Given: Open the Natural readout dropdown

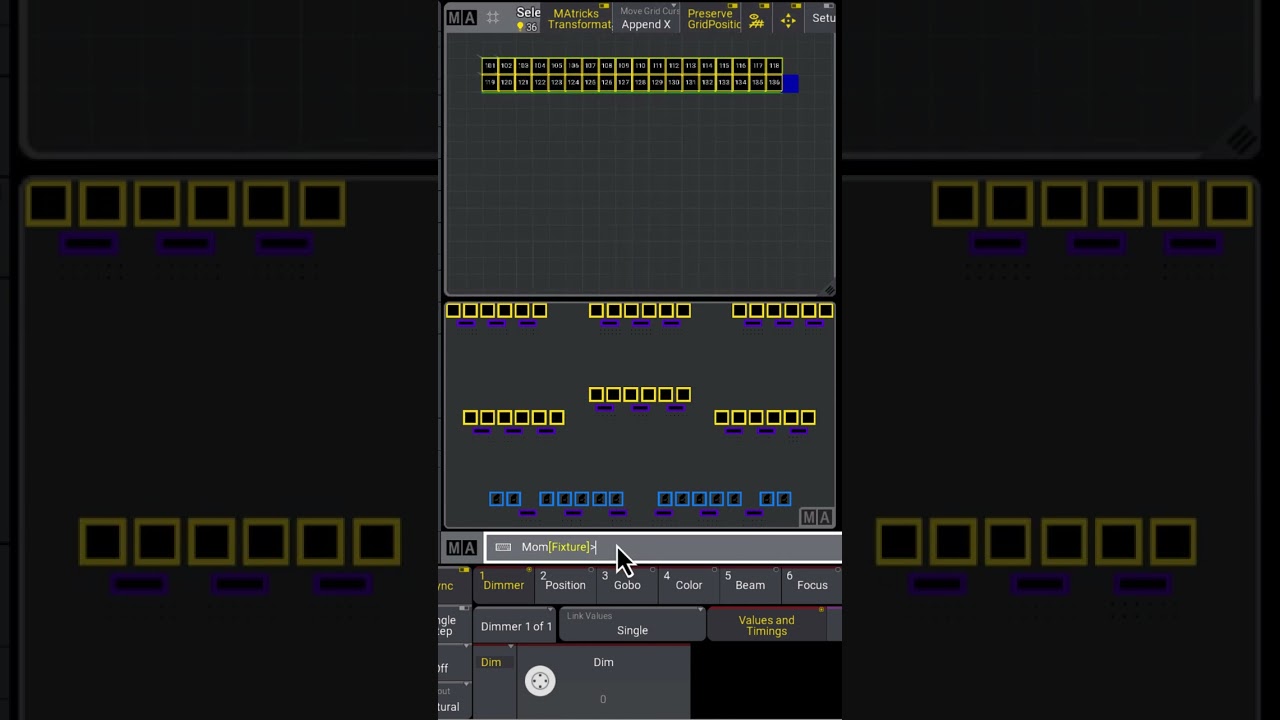Looking at the screenshot, I should (x=454, y=701).
